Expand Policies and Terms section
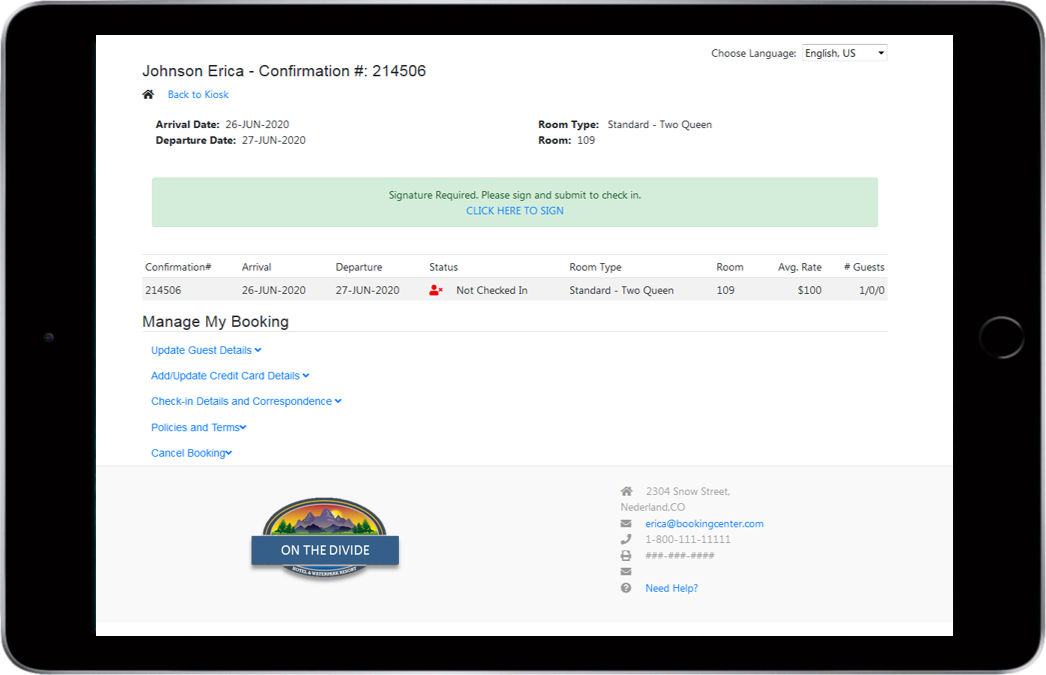The height and width of the screenshot is (675, 1046). [x=198, y=428]
